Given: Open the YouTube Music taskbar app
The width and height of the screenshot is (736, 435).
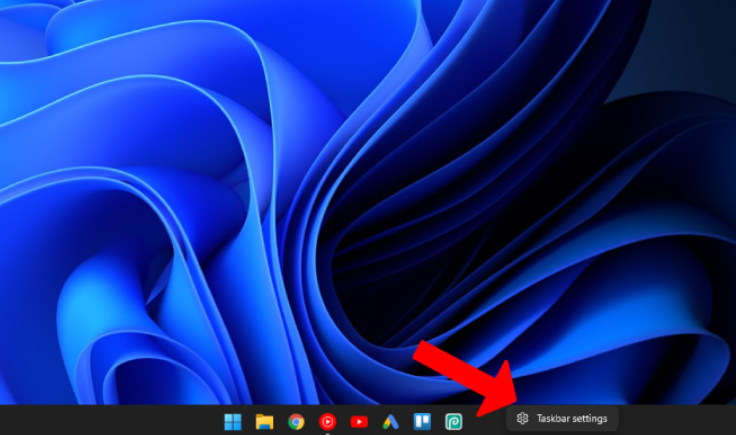Looking at the screenshot, I should [x=327, y=422].
